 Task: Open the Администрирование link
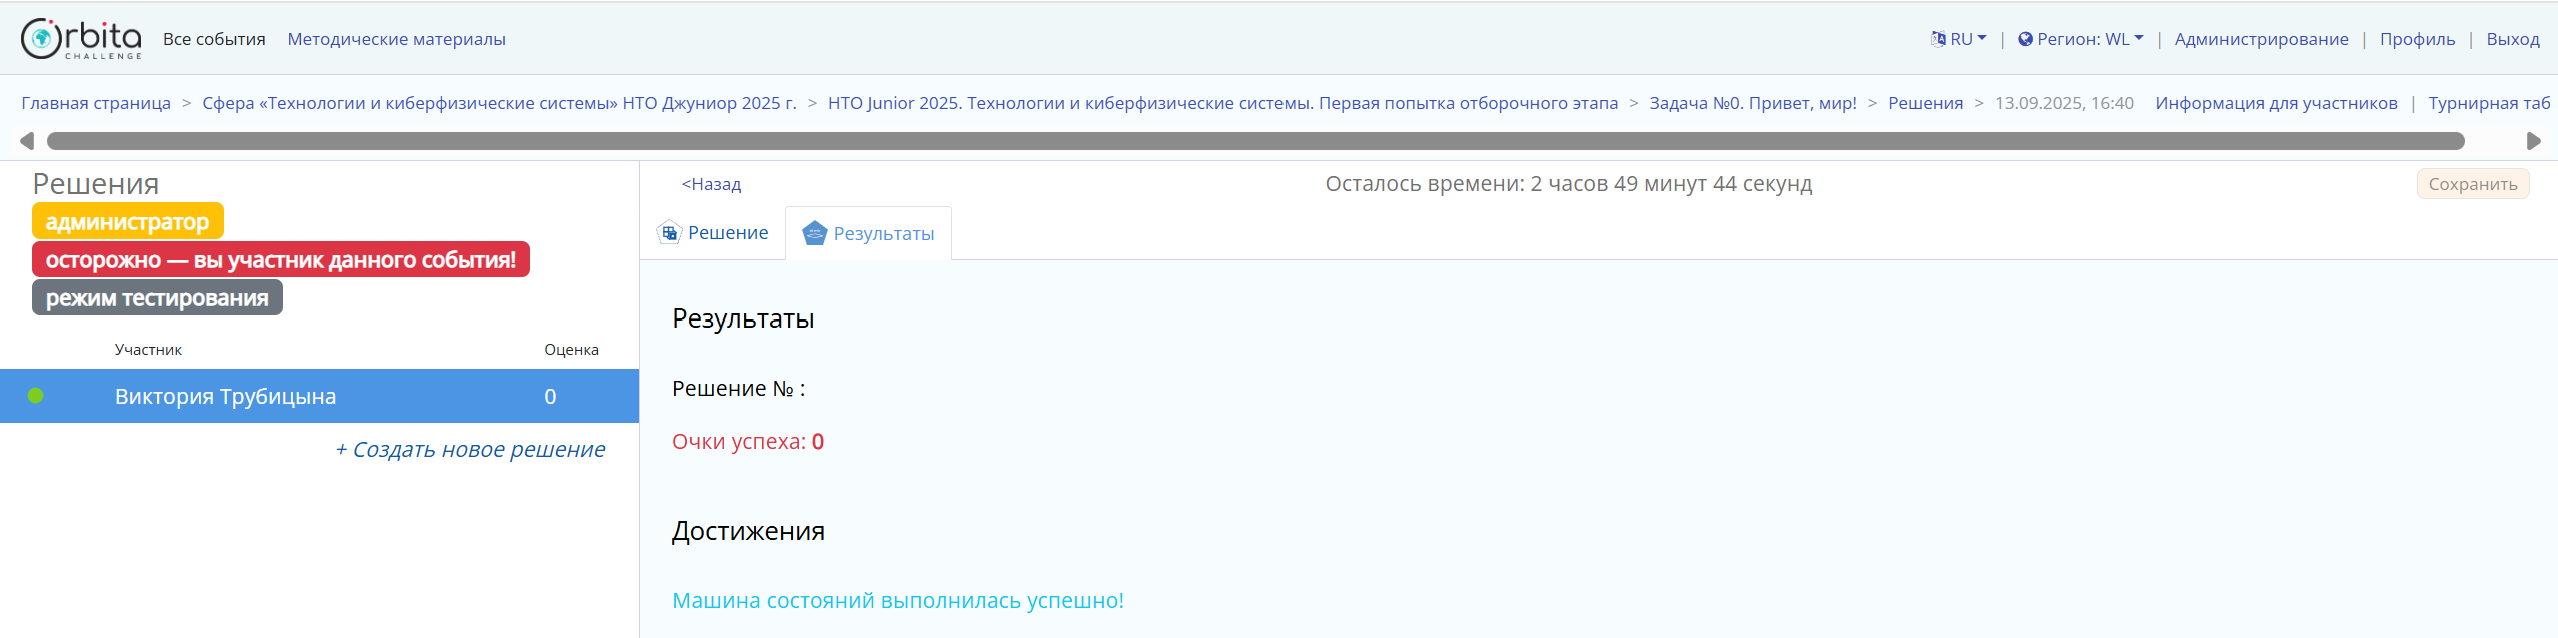coord(2261,39)
